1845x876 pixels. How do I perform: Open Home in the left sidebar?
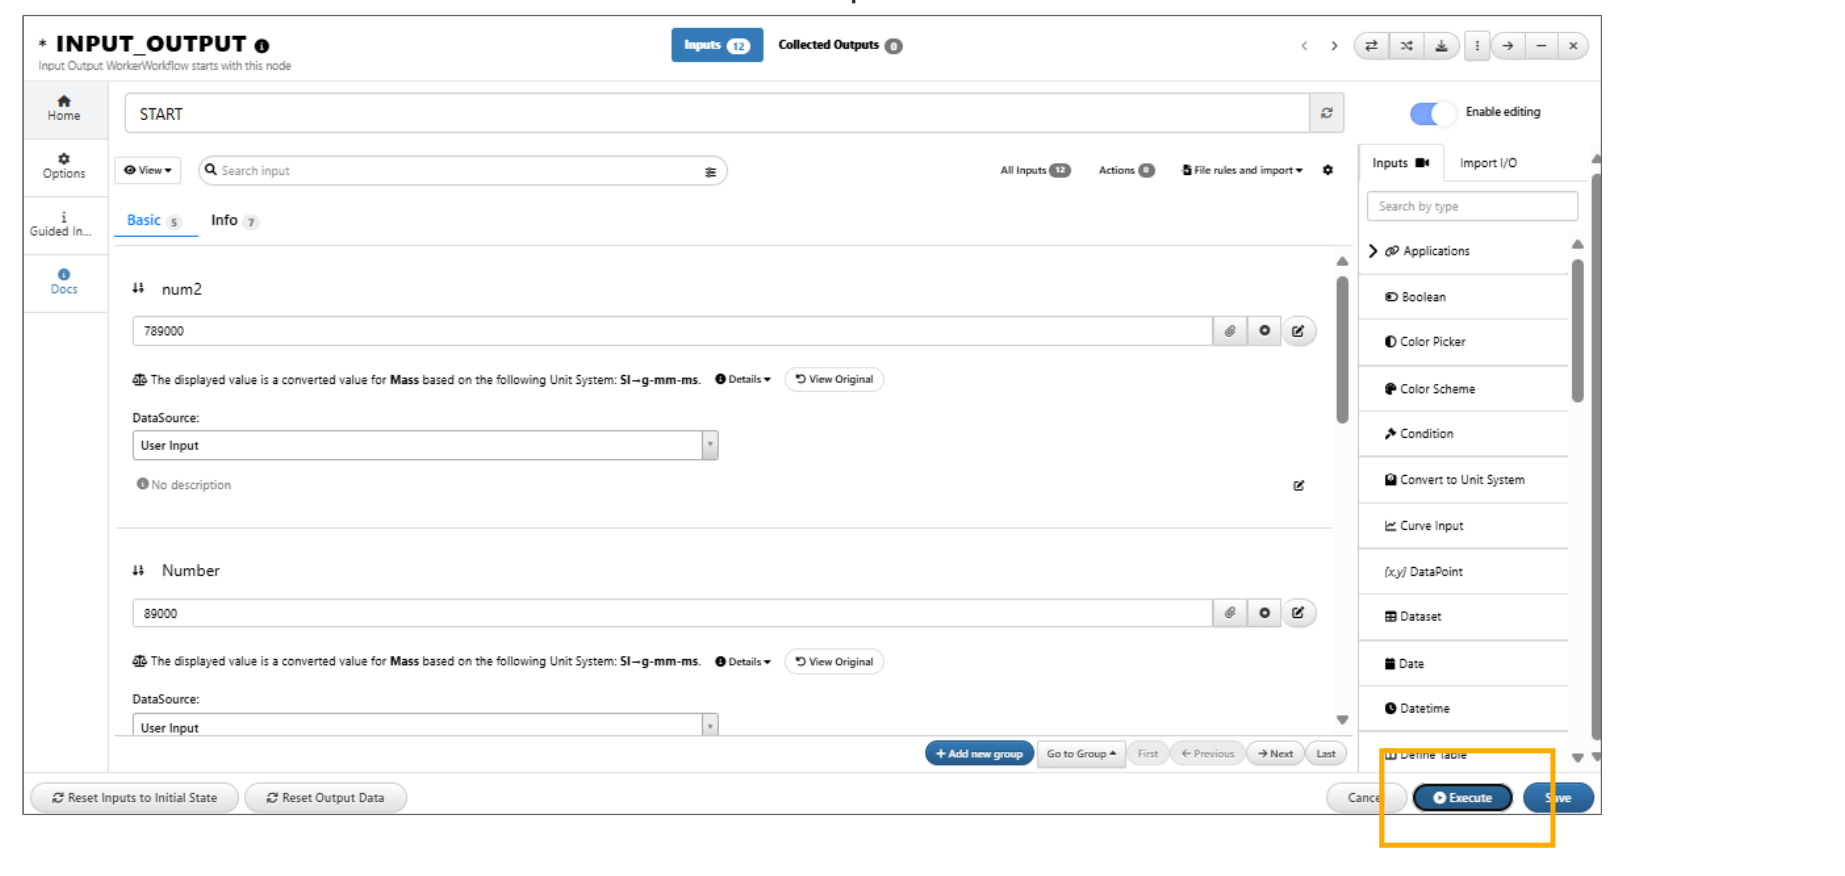pos(64,108)
